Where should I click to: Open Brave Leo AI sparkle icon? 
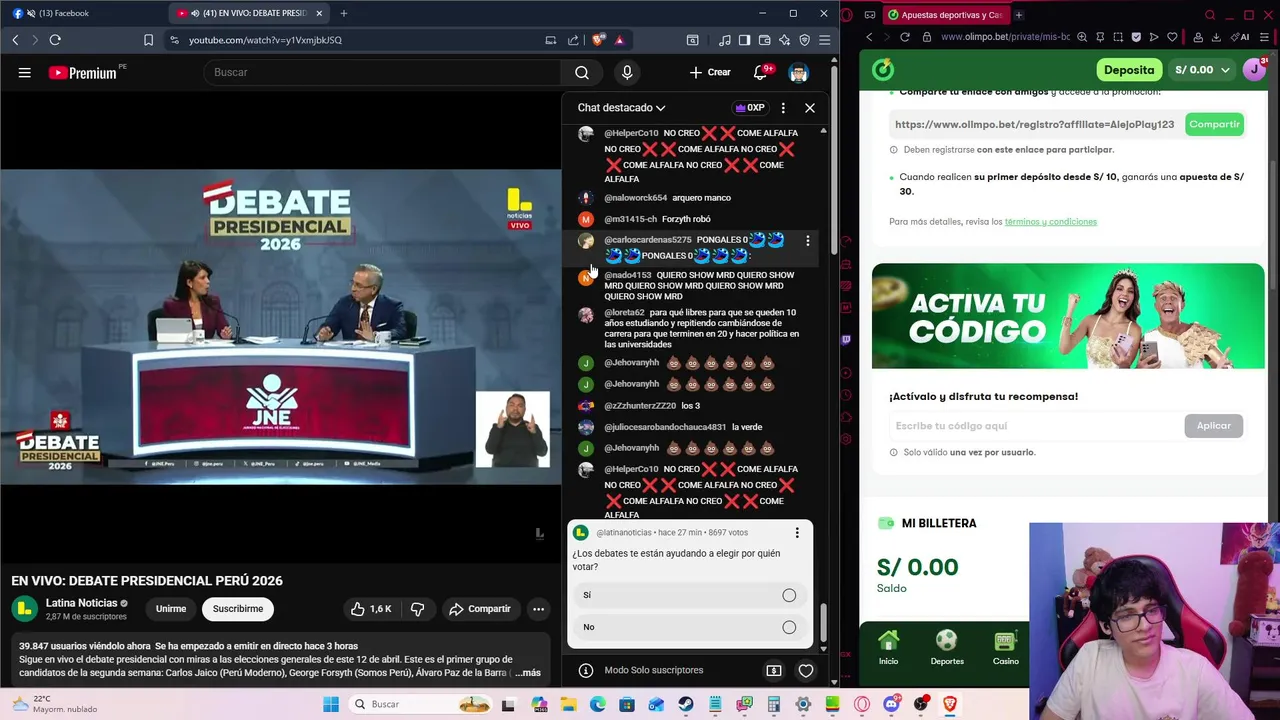point(784,40)
